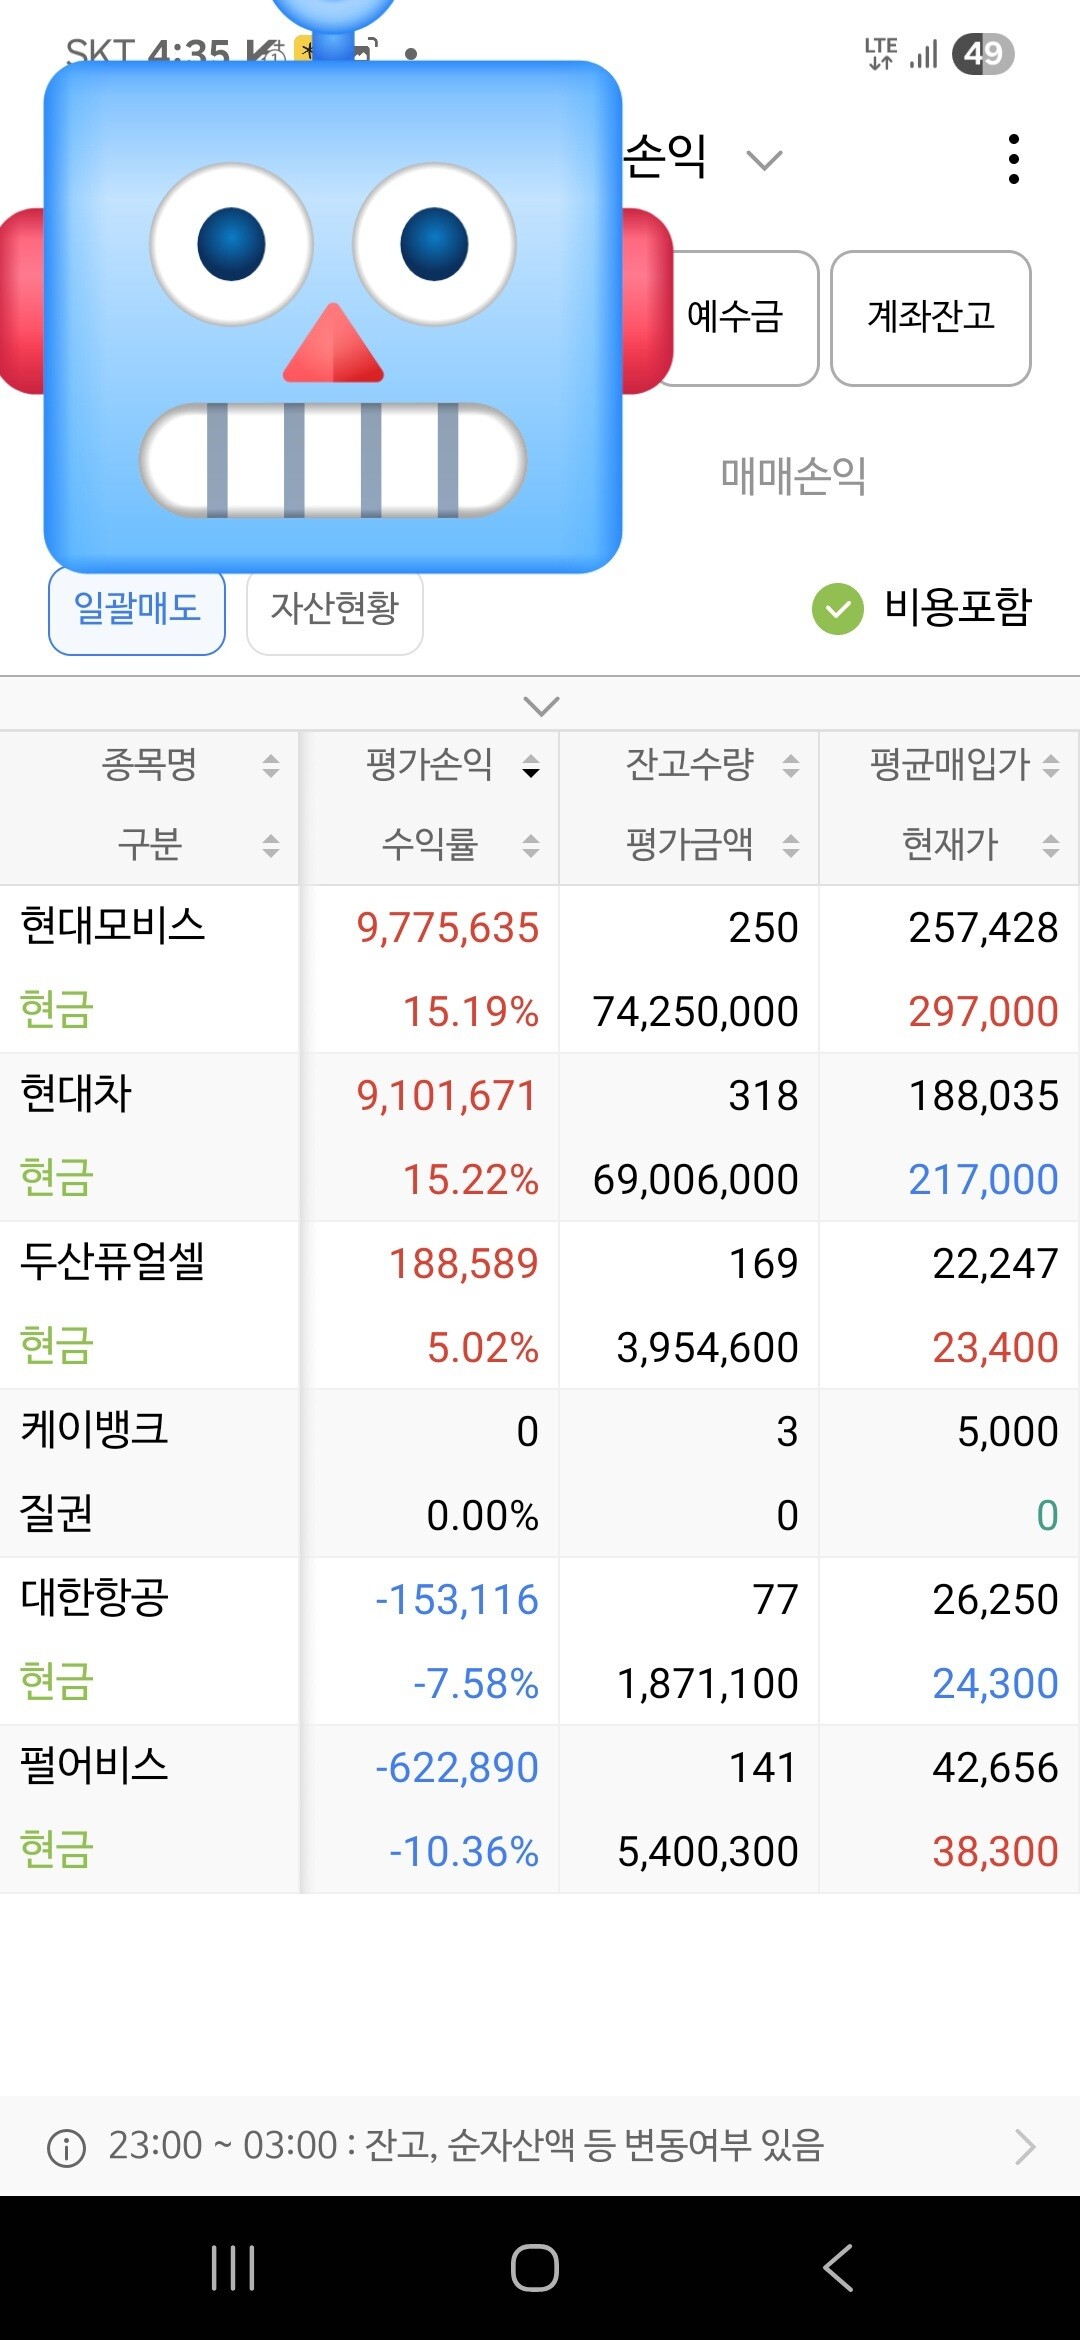Switch to the 계좌잔고 tab
This screenshot has width=1080, height=2340.
pos(930,318)
